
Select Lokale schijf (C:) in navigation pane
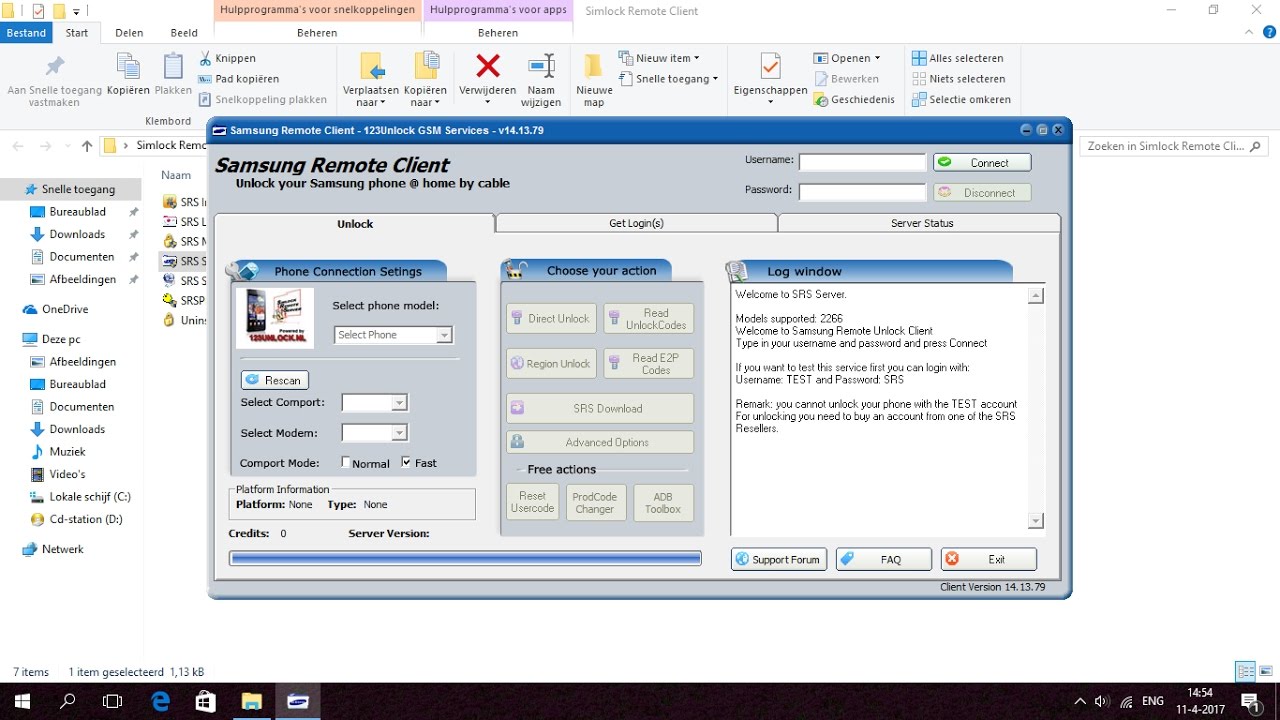[90, 497]
